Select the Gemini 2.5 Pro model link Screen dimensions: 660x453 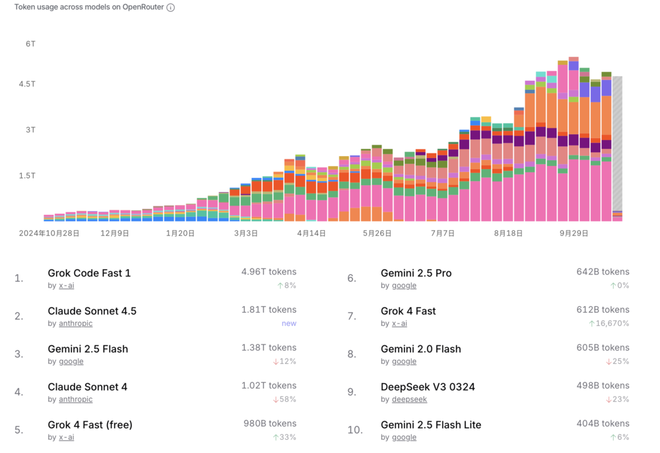[417, 273]
